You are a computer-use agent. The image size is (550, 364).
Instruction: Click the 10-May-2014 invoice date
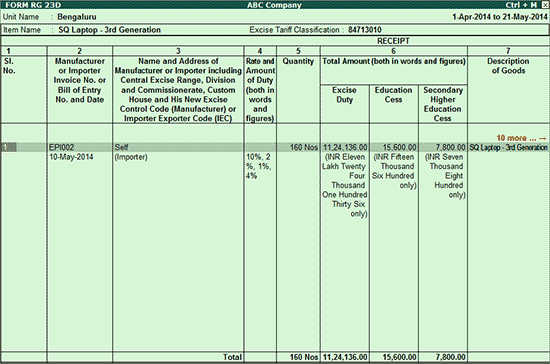[x=71, y=157]
